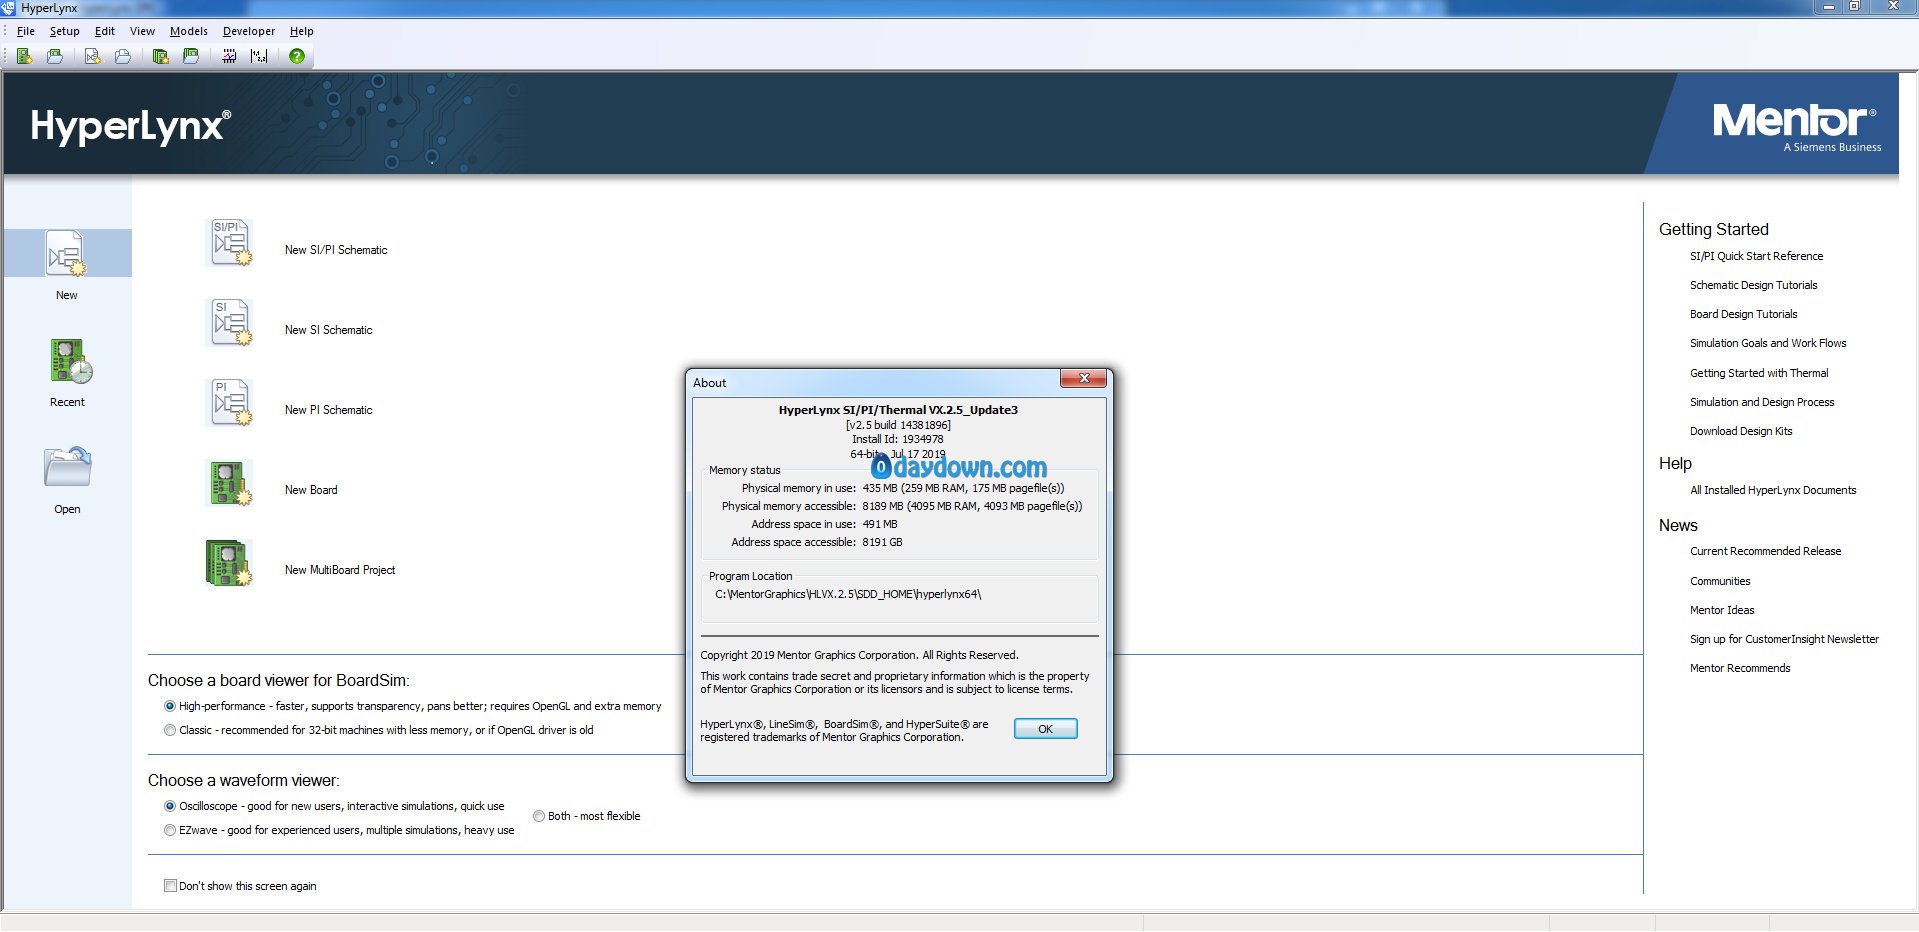Open SI/PI Quick Start Reference link
This screenshot has width=1919, height=932.
[x=1756, y=256]
